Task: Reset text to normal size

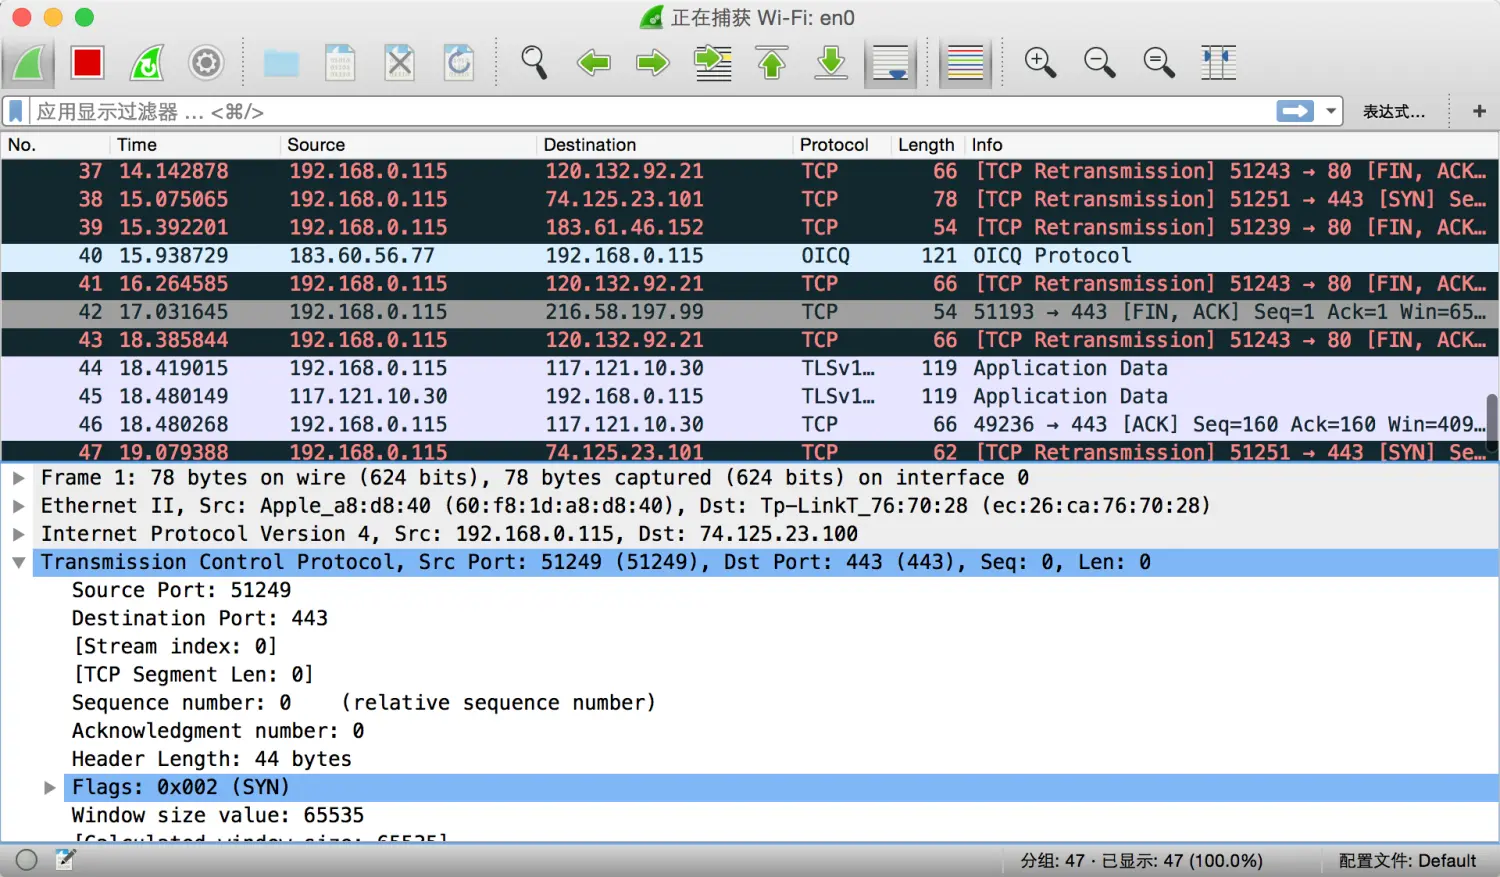Action: (1158, 63)
